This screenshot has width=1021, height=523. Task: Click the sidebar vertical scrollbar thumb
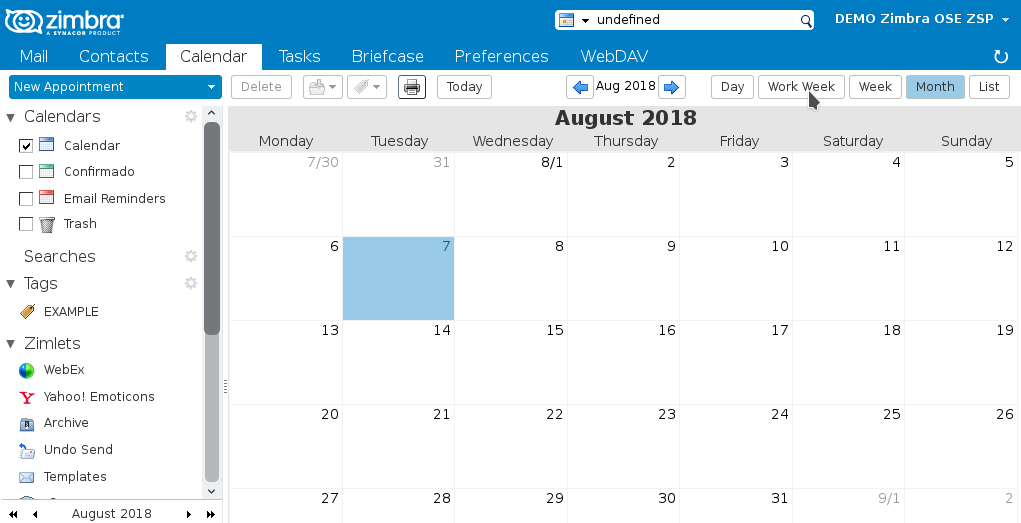coord(212,228)
